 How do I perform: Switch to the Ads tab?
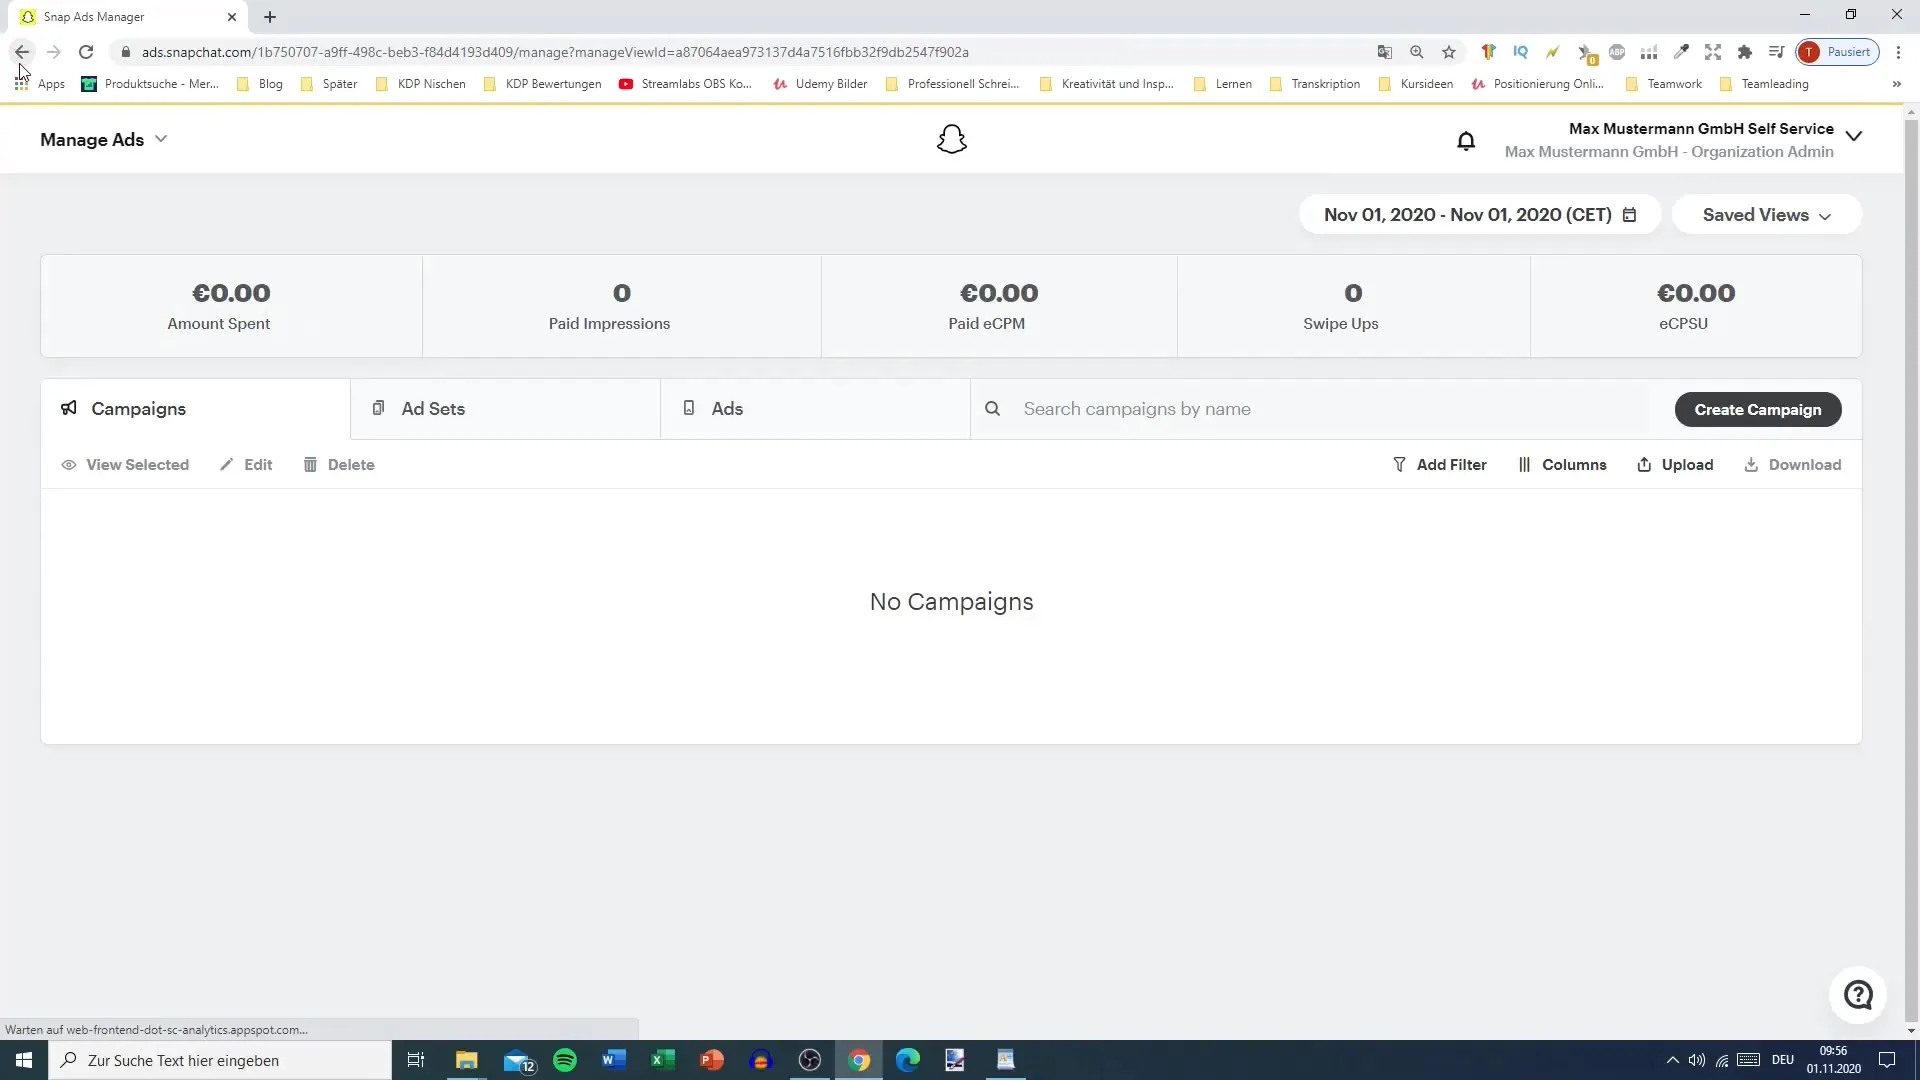click(815, 409)
